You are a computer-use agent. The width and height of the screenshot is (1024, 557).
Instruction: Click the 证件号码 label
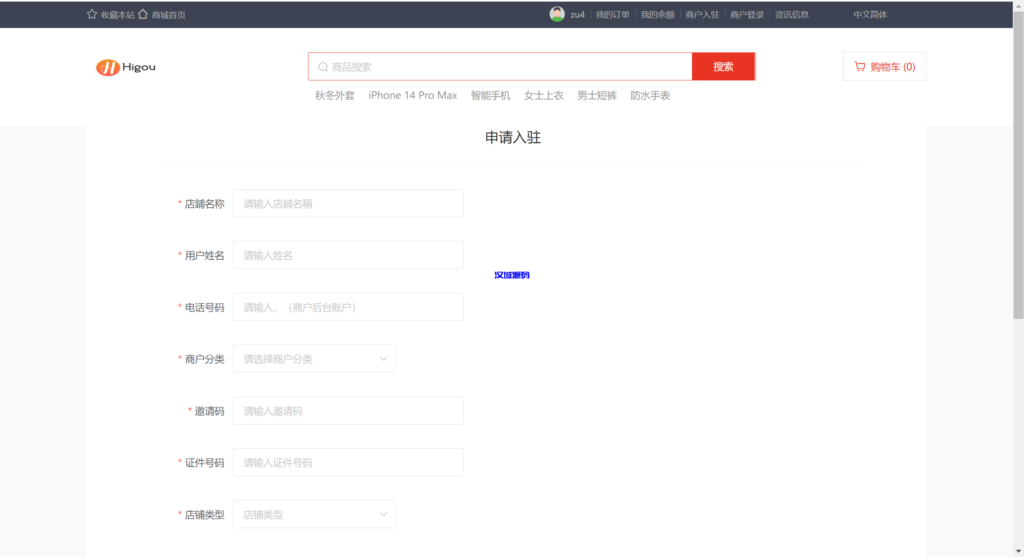pyautogui.click(x=204, y=463)
